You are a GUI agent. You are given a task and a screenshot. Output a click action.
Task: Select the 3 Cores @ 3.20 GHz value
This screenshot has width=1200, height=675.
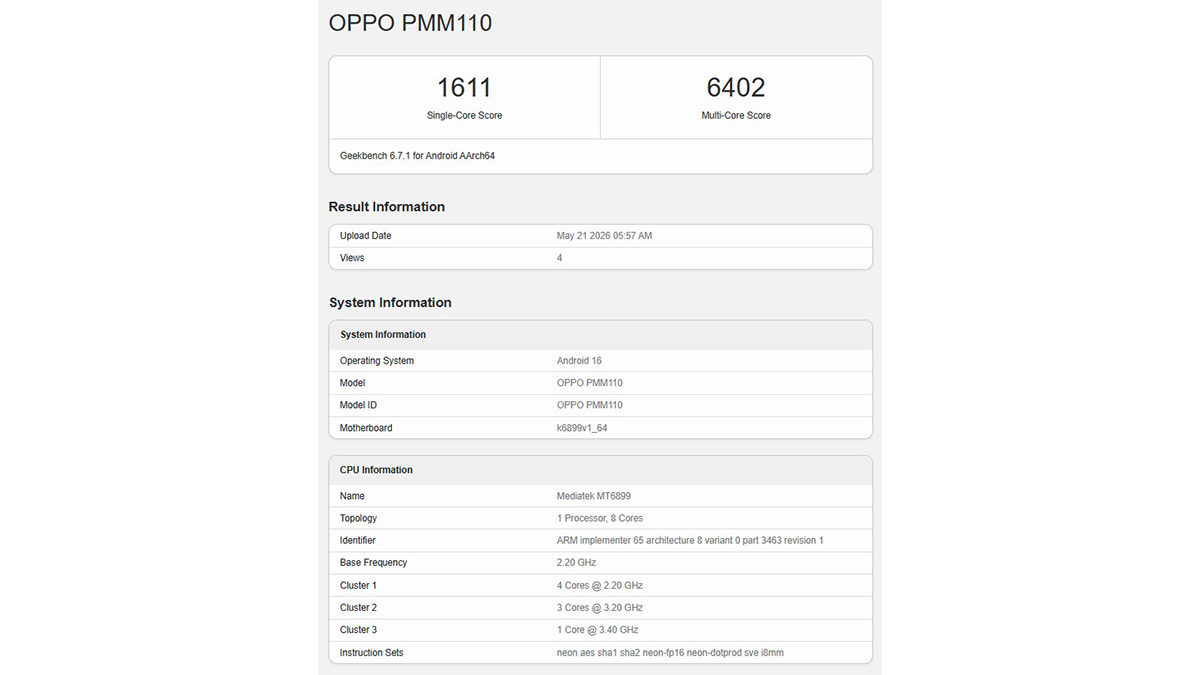click(x=600, y=607)
